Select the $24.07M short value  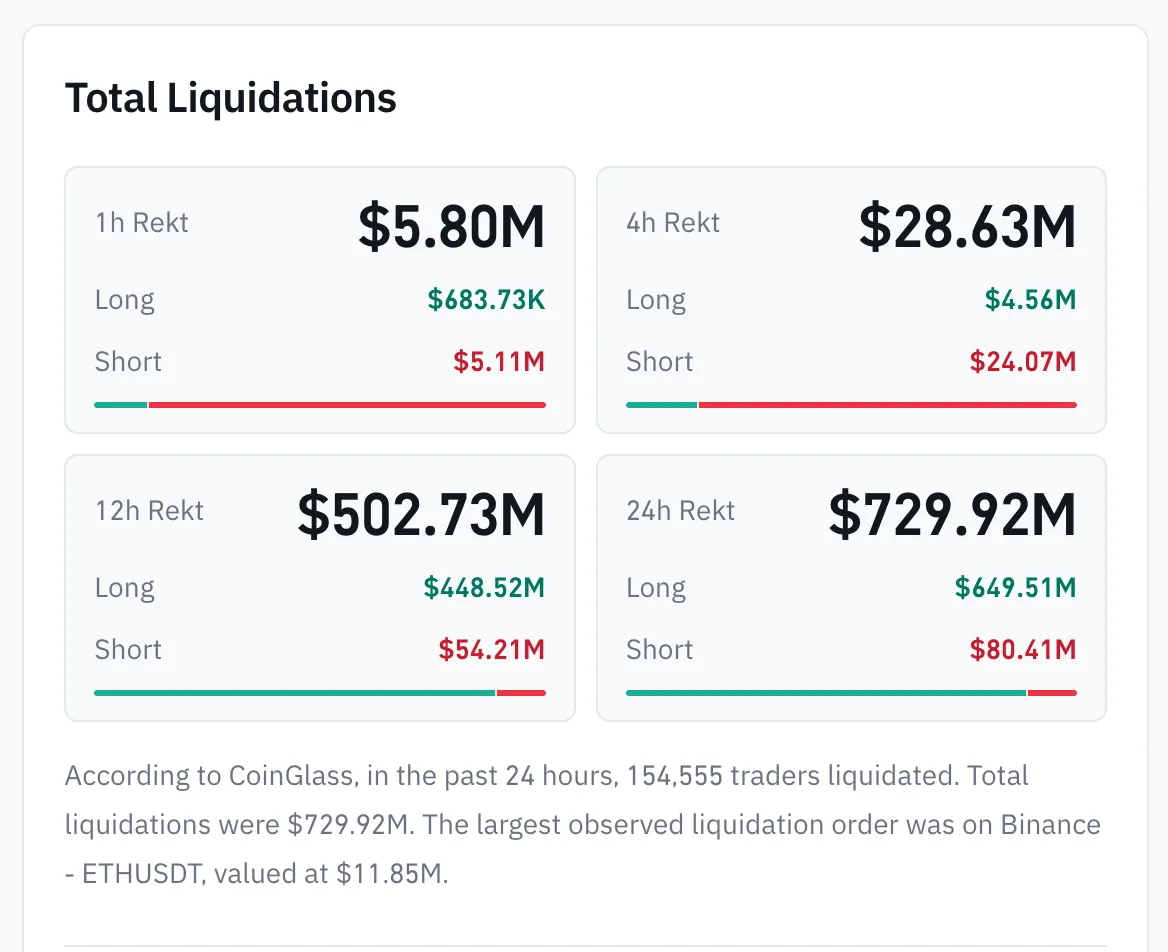click(x=1023, y=362)
